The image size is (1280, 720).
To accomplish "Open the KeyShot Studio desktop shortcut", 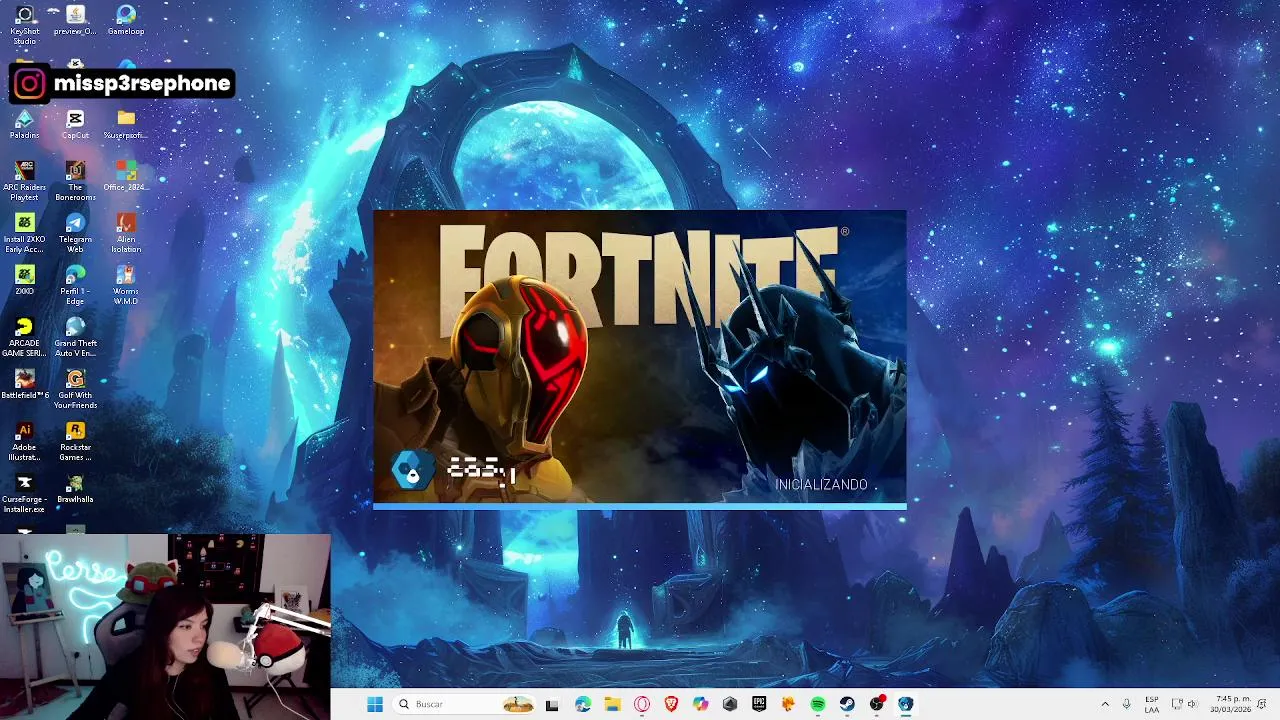I will 24,25.
